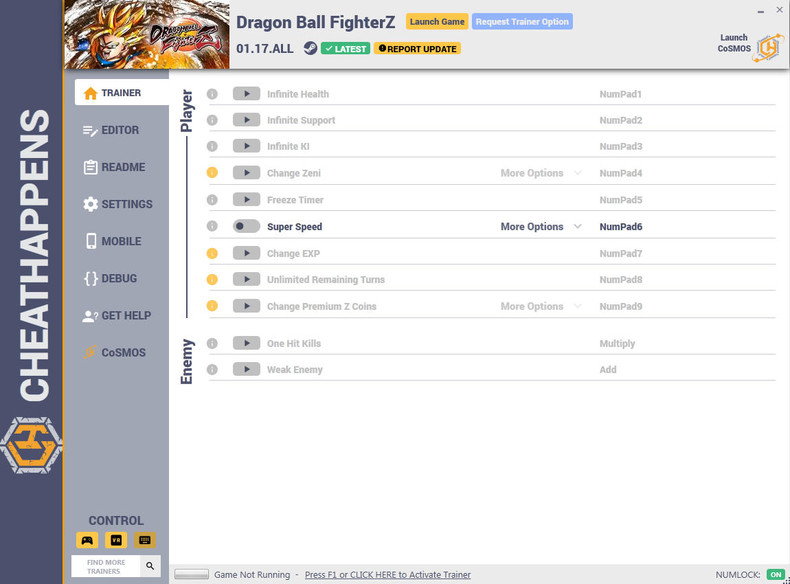Activate the Infinite Support play button
The image size is (790, 584).
(x=246, y=120)
